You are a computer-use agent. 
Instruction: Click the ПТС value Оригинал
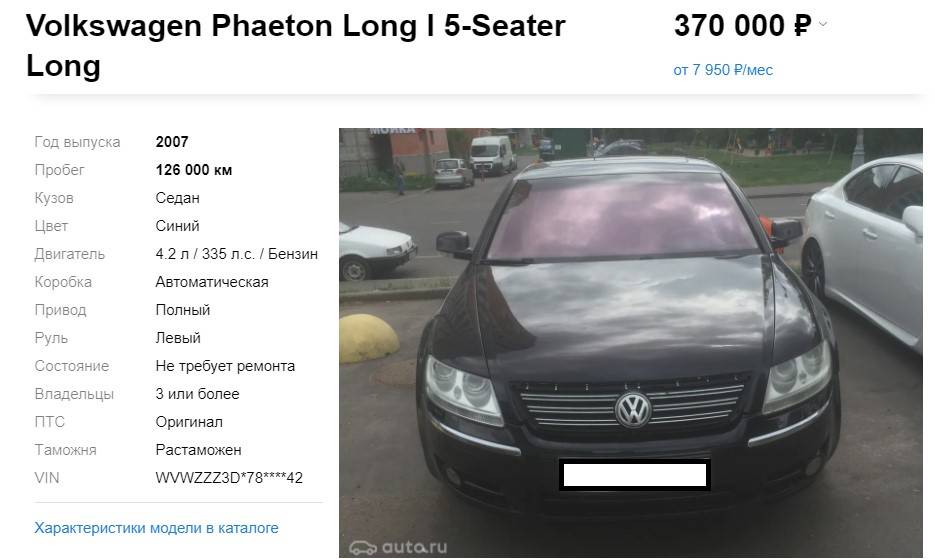(189, 422)
